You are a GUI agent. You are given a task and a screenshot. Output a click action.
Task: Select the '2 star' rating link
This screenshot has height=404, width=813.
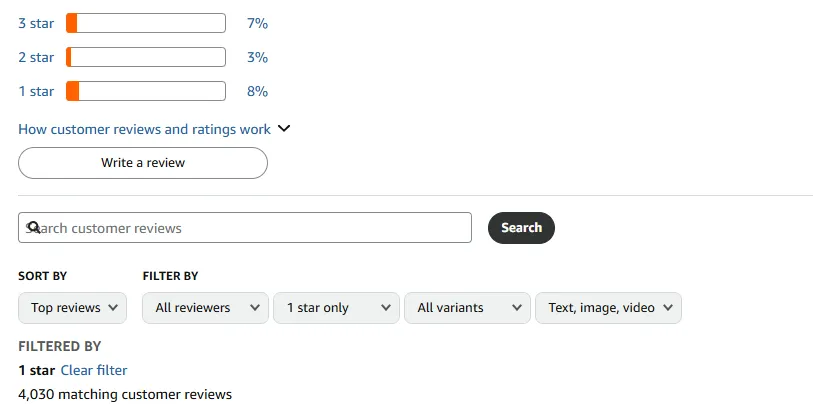pyautogui.click(x=36, y=57)
